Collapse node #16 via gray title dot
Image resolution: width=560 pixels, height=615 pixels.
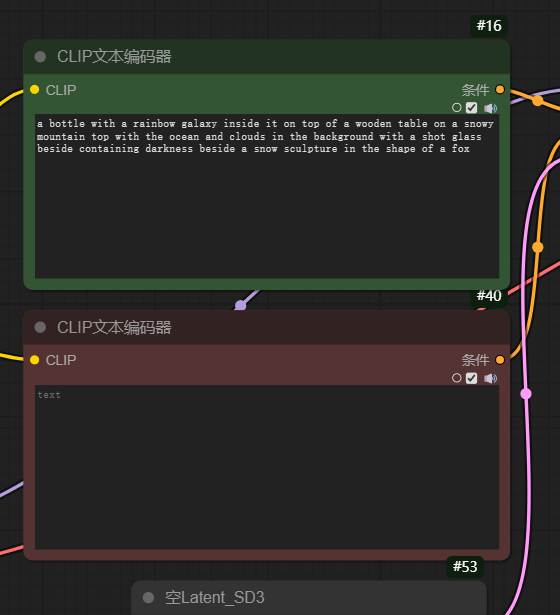(x=40, y=57)
